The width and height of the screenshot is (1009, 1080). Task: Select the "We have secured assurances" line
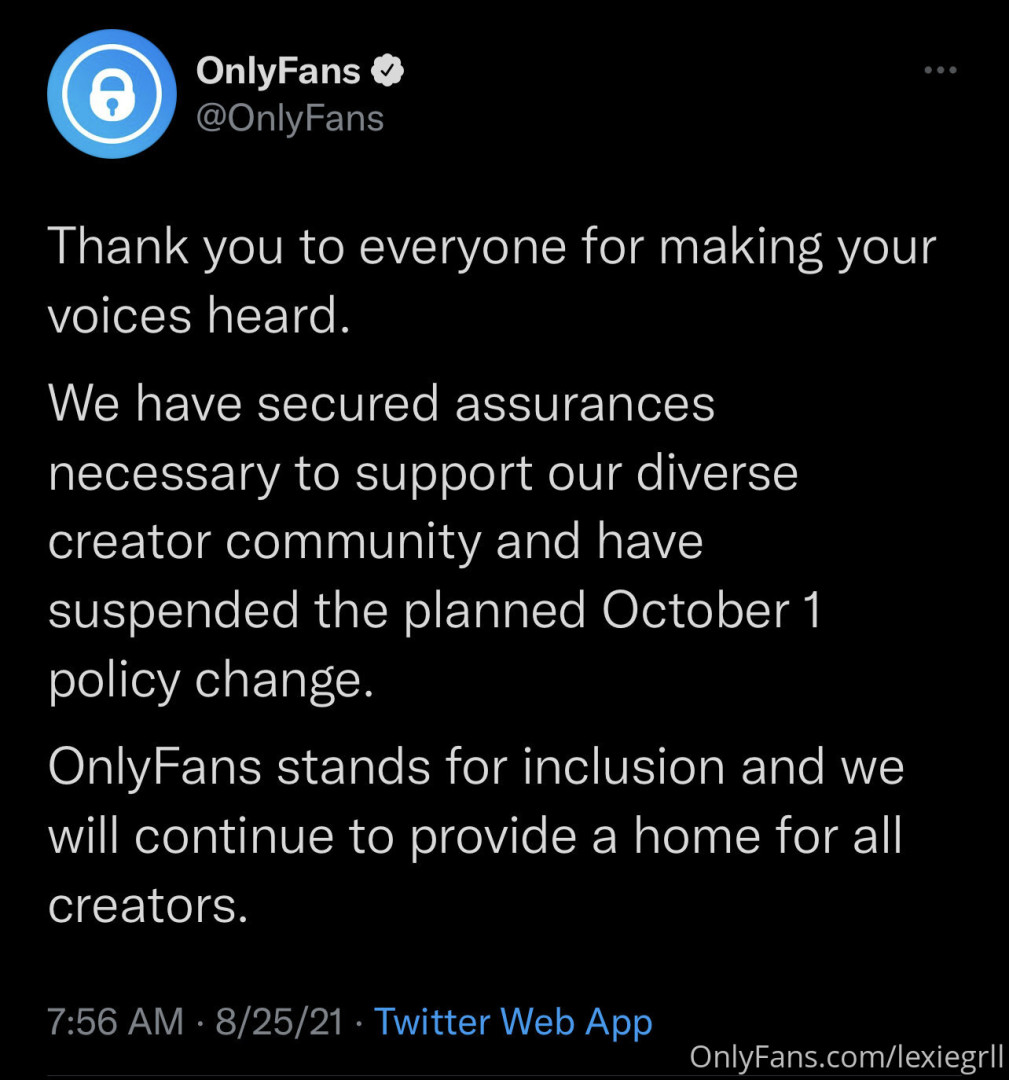click(381, 403)
